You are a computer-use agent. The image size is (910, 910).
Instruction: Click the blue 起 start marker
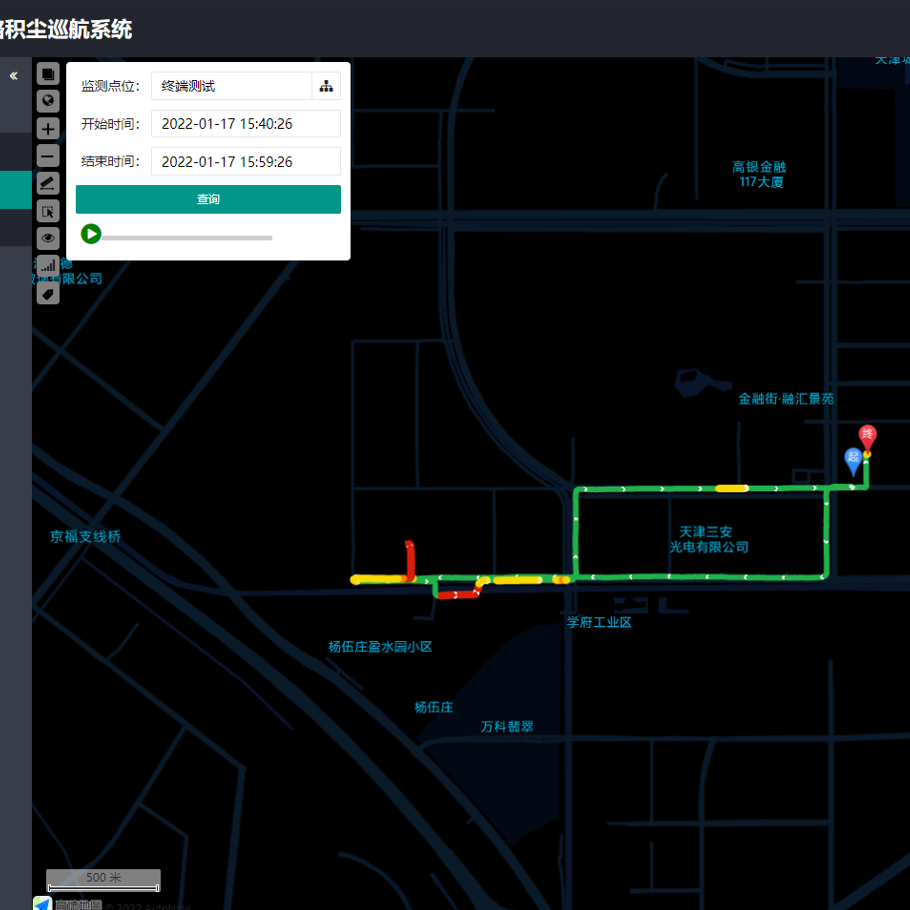click(x=852, y=461)
